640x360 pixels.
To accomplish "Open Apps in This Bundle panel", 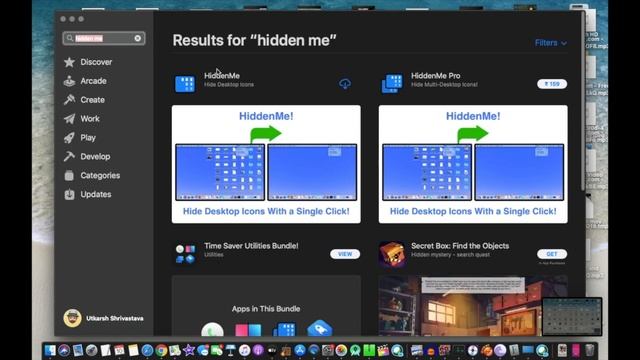I will pos(266,306).
